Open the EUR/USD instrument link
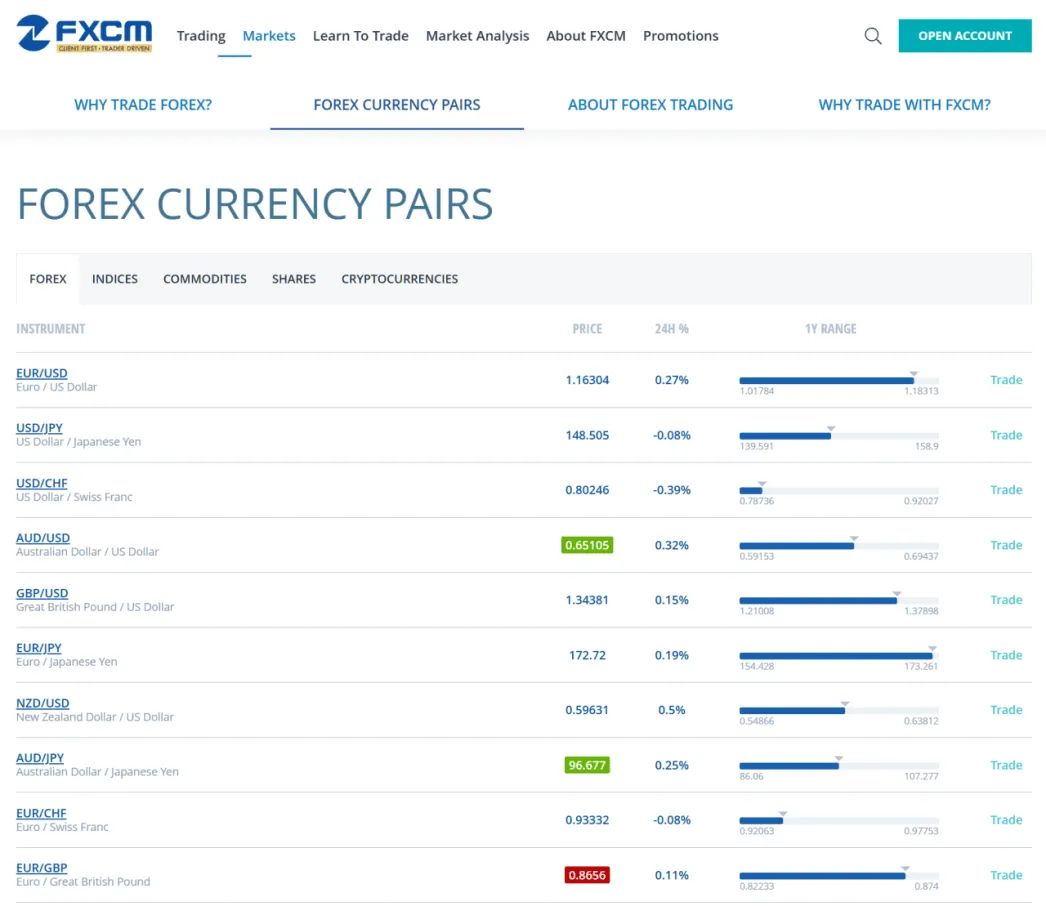Screen dimensions: 1046x924 click(42, 373)
